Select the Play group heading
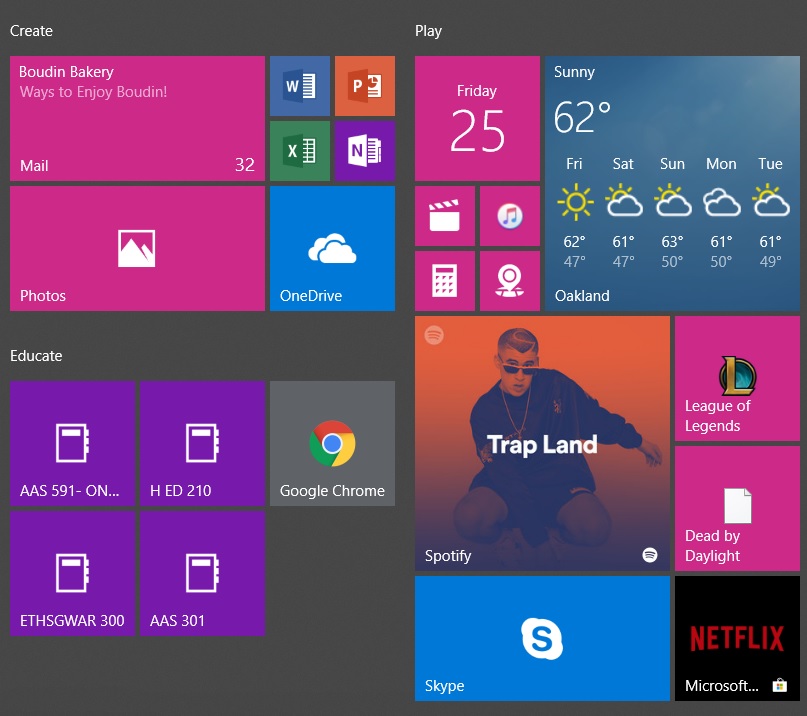Screen dimensions: 807x716 [x=428, y=31]
